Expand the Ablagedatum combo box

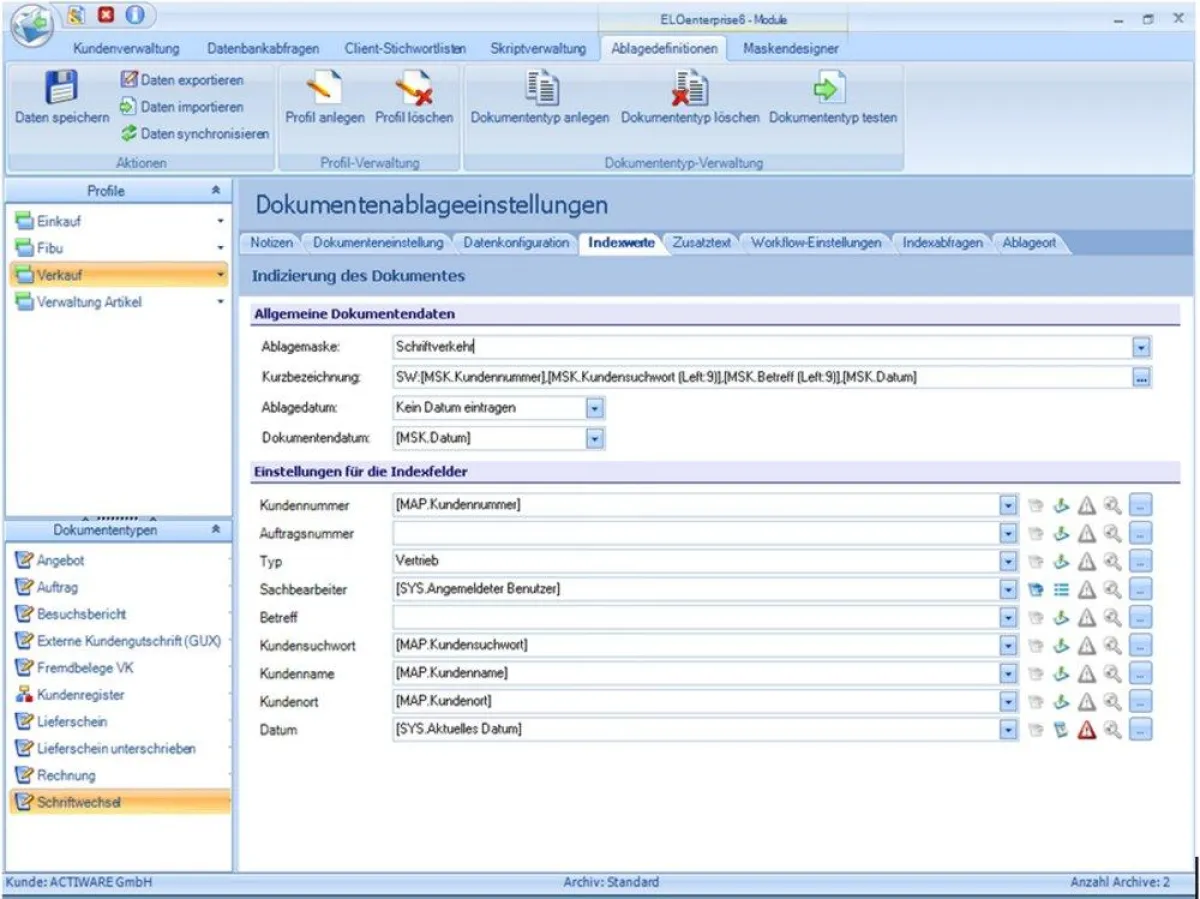(x=595, y=408)
